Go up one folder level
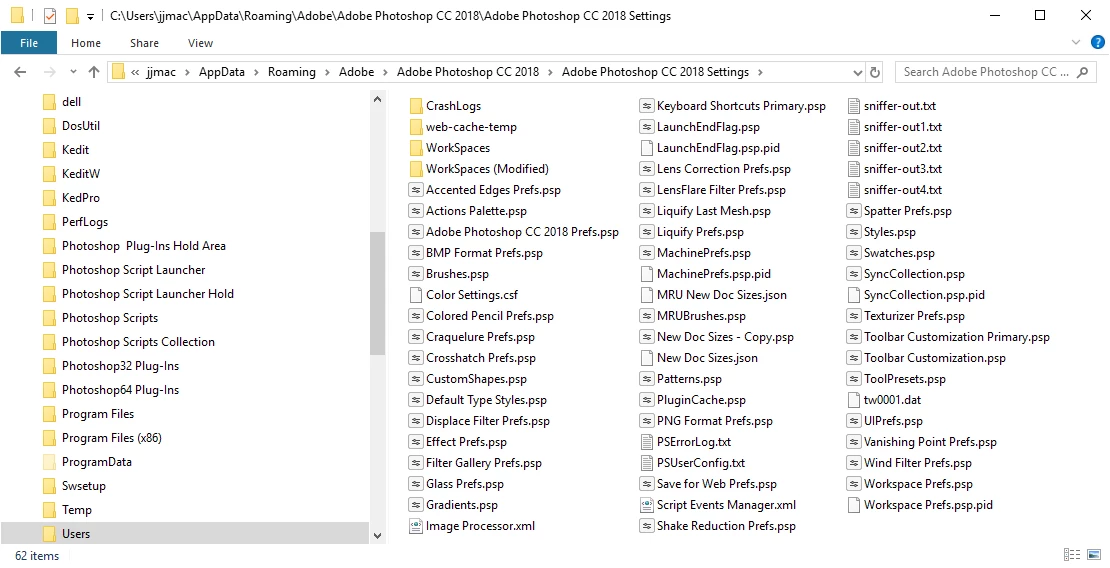This screenshot has width=1110, height=568. 93,72
